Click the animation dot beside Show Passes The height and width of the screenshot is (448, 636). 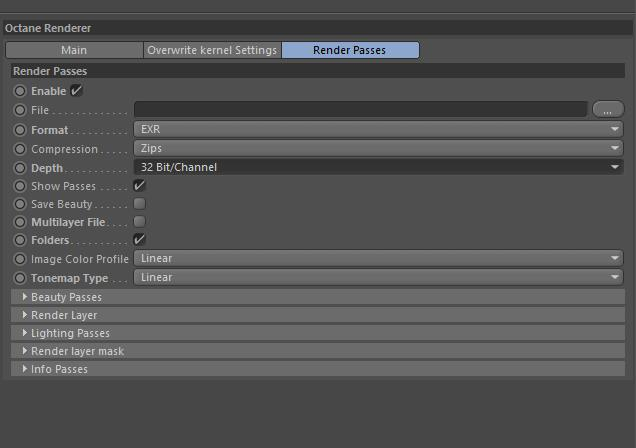20,186
